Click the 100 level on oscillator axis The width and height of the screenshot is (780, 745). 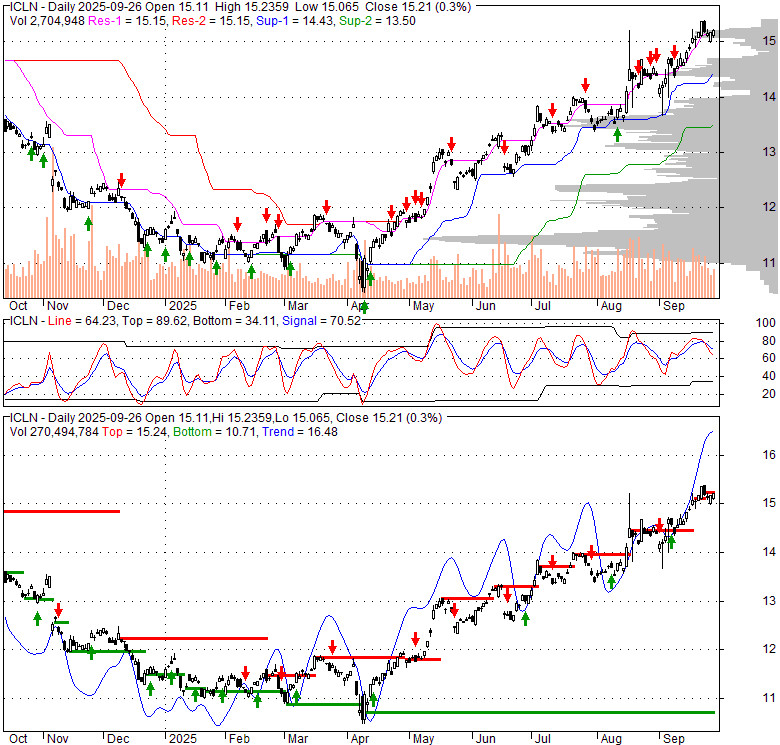[x=766, y=323]
